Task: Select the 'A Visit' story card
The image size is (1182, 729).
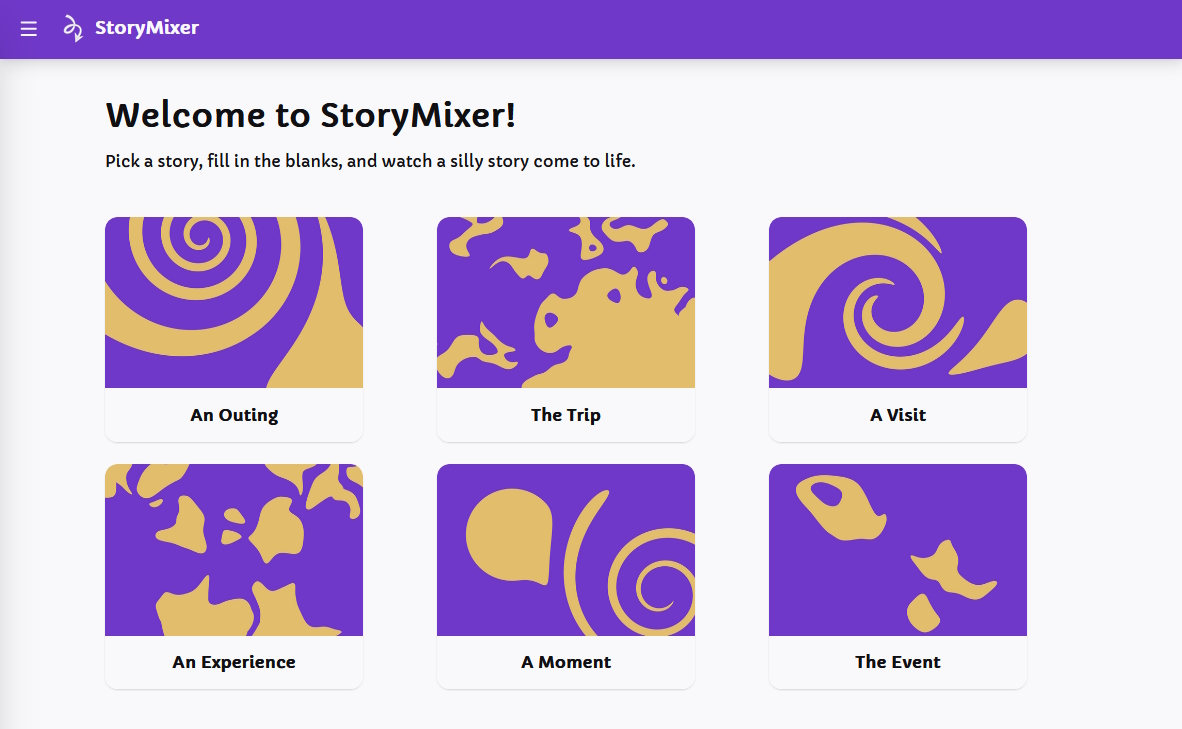Action: 897,328
